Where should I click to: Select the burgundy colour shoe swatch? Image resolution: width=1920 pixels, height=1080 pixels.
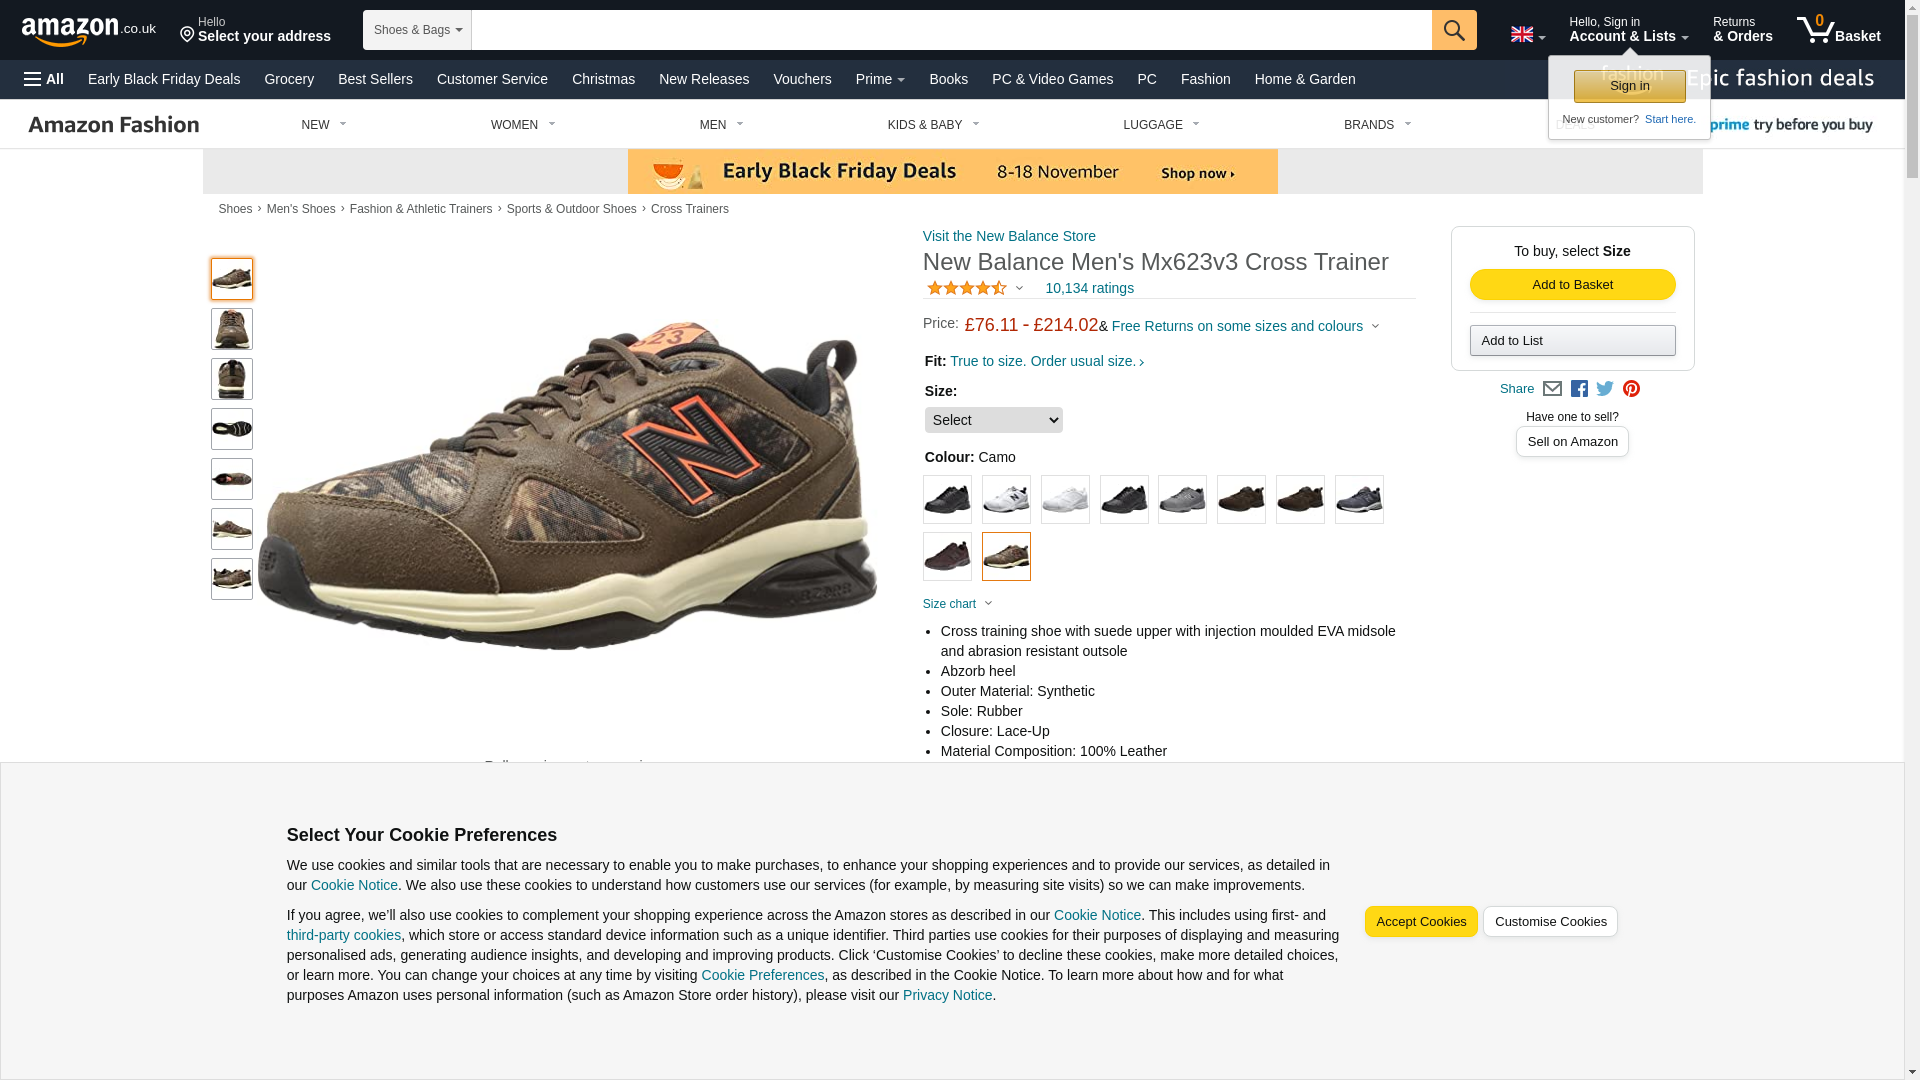click(x=947, y=557)
